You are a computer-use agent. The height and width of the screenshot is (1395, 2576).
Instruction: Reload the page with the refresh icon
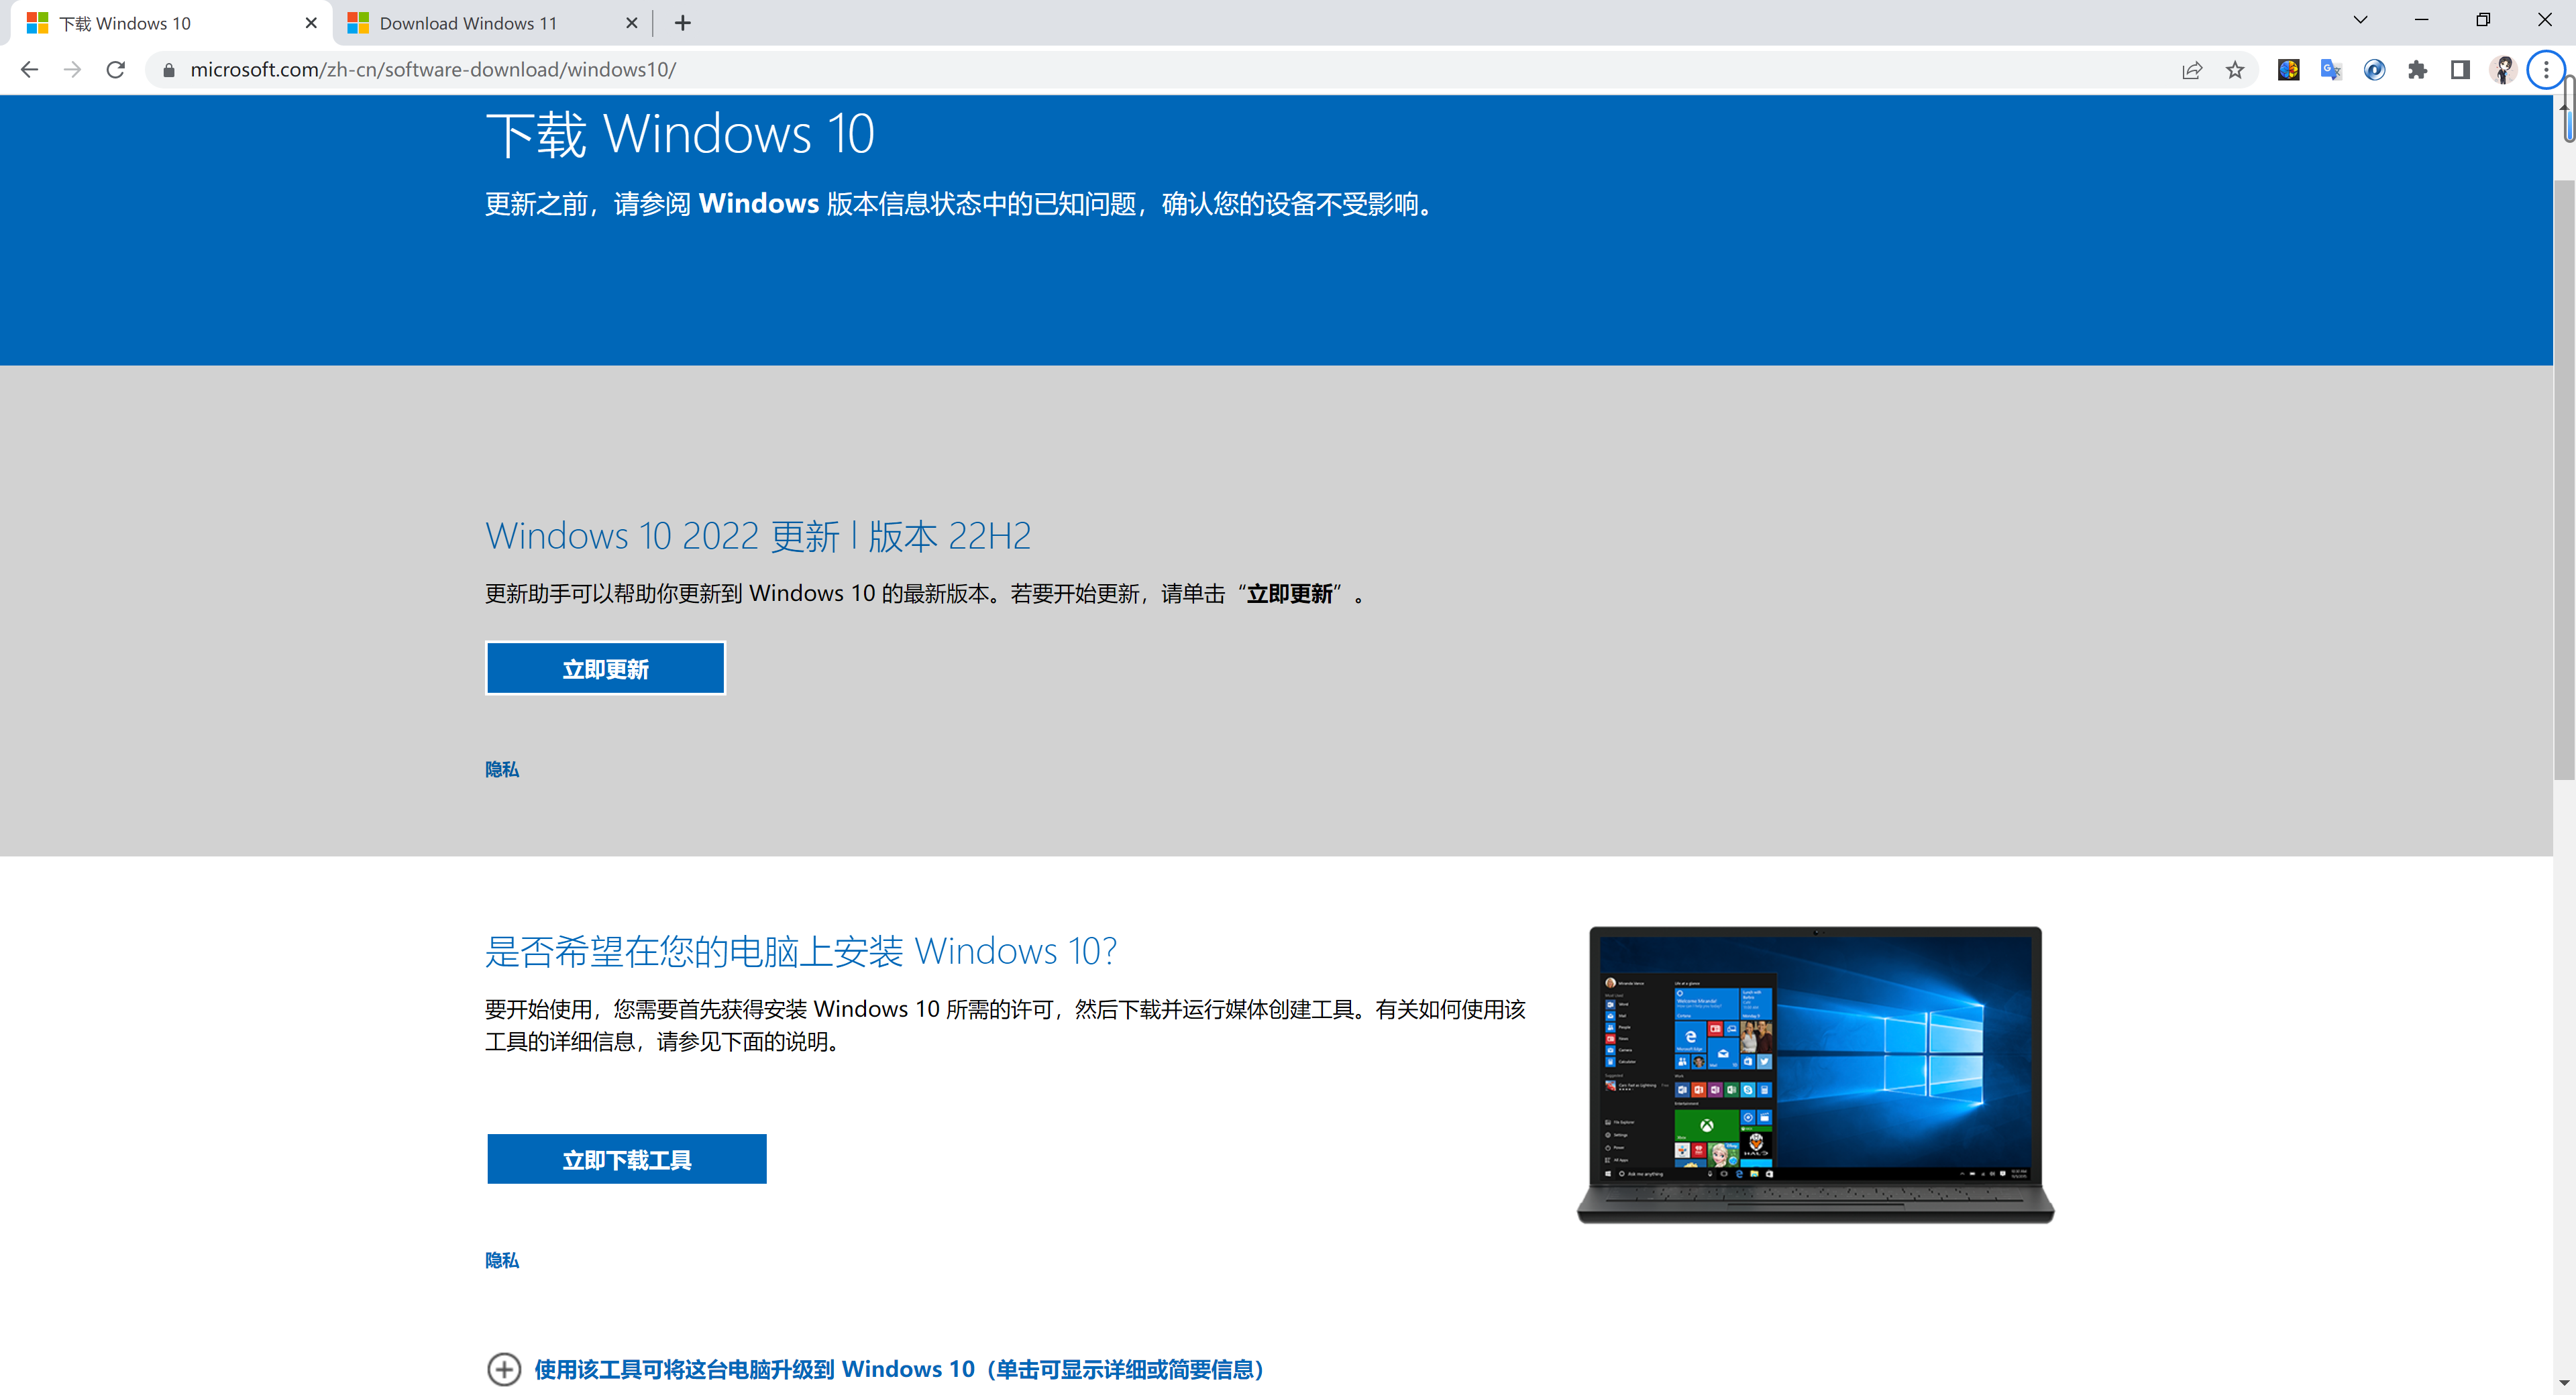[x=116, y=69]
